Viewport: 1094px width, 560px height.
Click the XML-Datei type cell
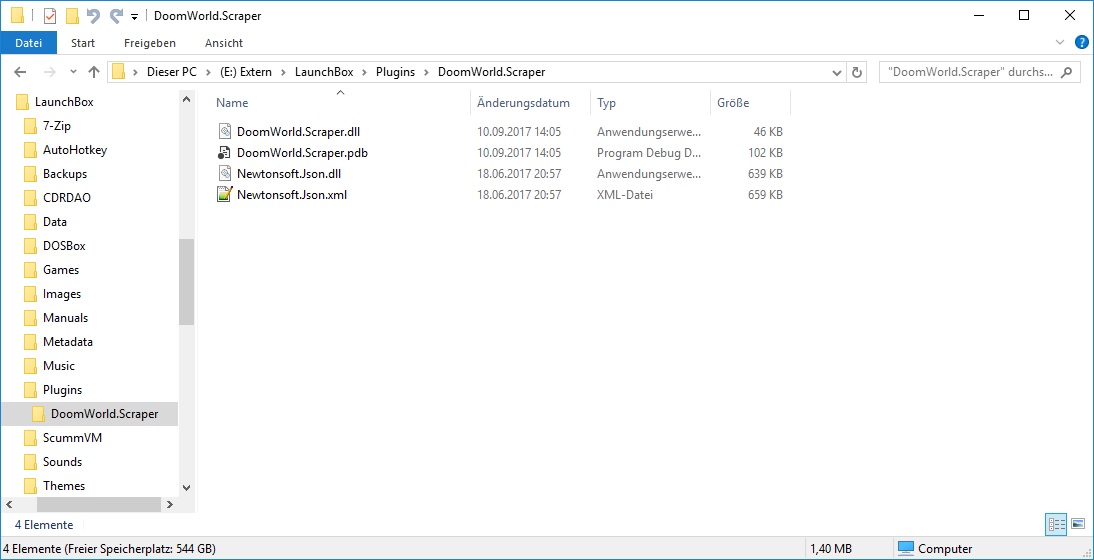[625, 195]
